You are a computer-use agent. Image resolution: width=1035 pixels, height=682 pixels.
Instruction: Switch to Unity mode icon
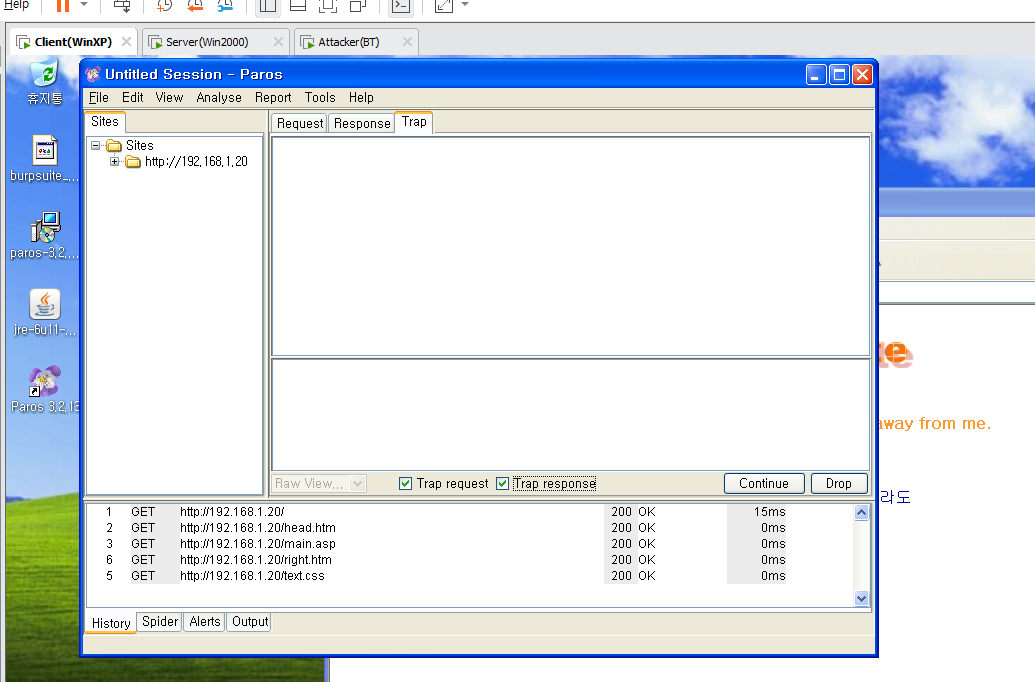[x=358, y=6]
